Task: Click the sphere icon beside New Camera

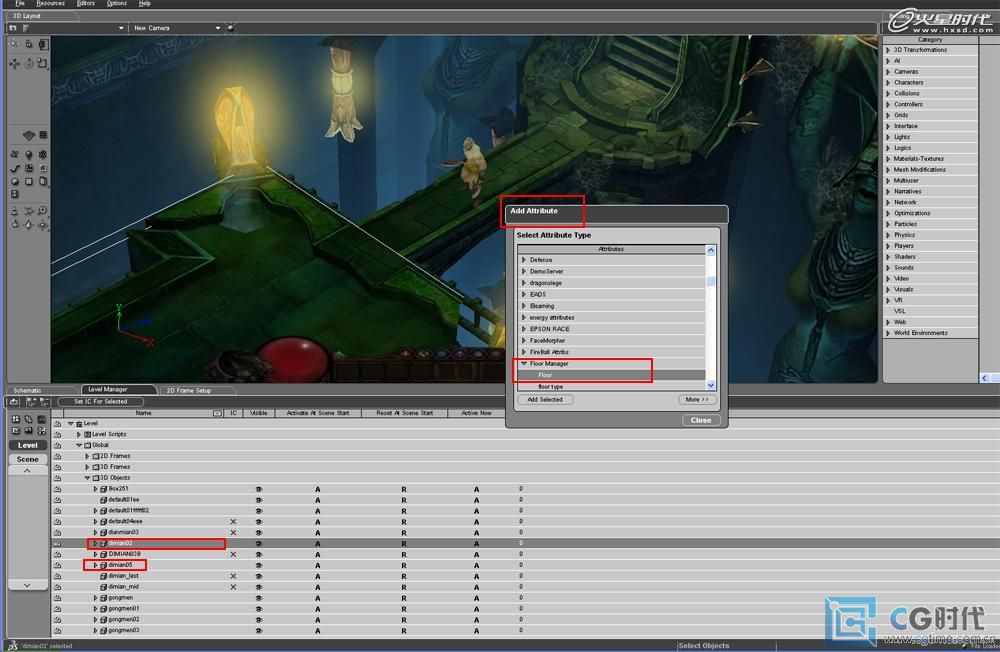Action: (x=230, y=28)
